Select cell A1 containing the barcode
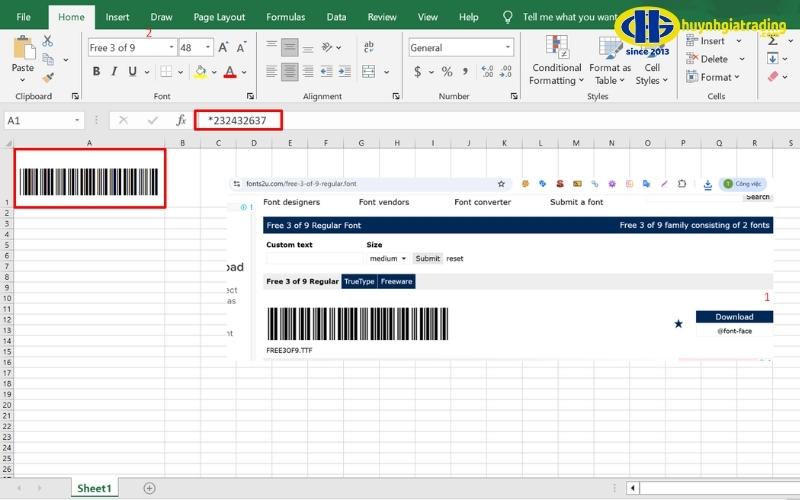This screenshot has height=500, width=800. coord(90,178)
